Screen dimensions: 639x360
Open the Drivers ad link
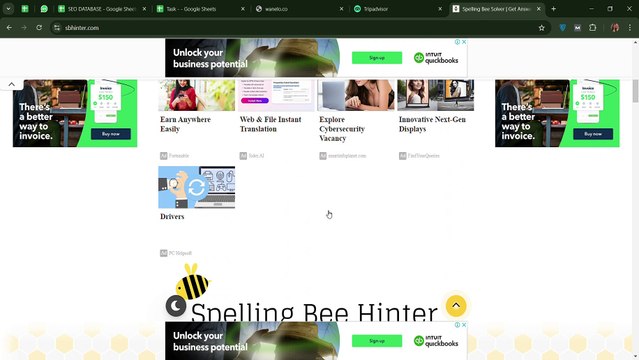(x=172, y=216)
